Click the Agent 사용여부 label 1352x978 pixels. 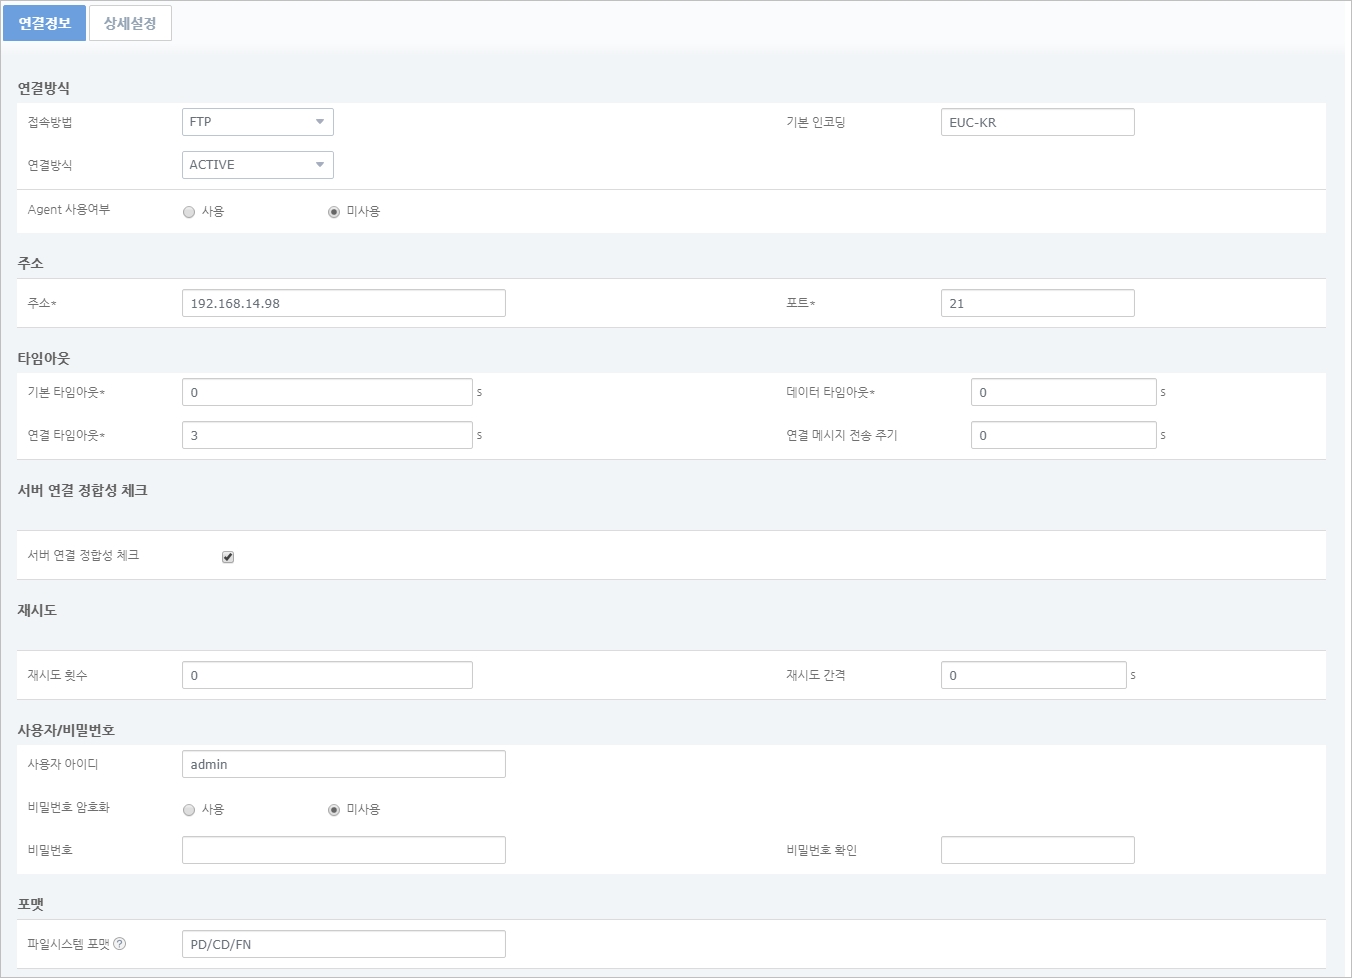click(69, 209)
